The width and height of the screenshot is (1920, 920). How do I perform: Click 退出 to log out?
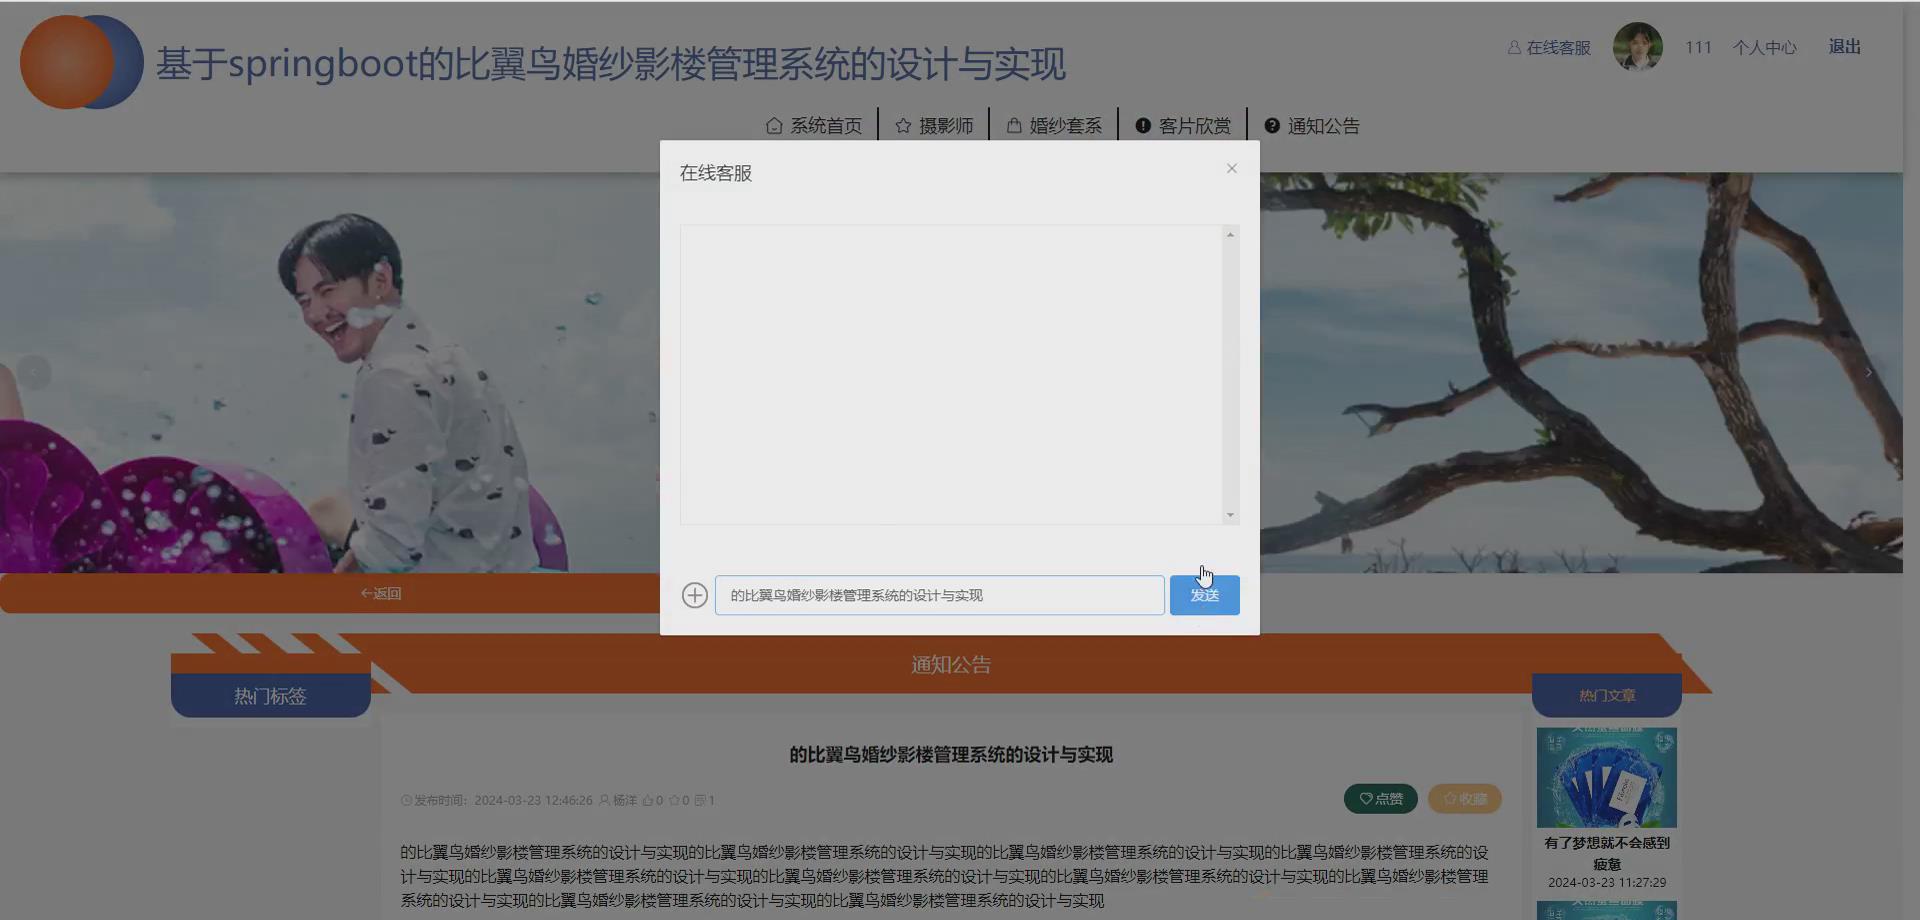(1844, 47)
